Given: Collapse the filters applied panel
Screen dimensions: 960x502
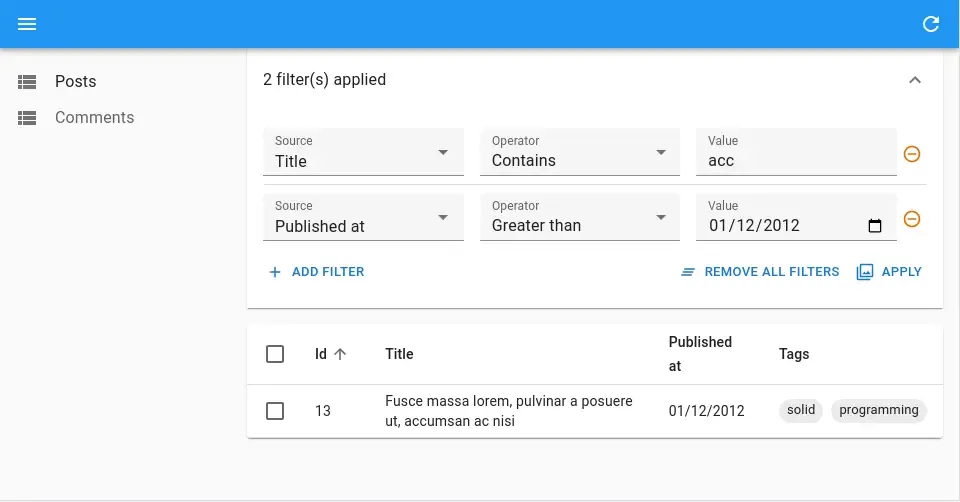Looking at the screenshot, I should [x=914, y=80].
